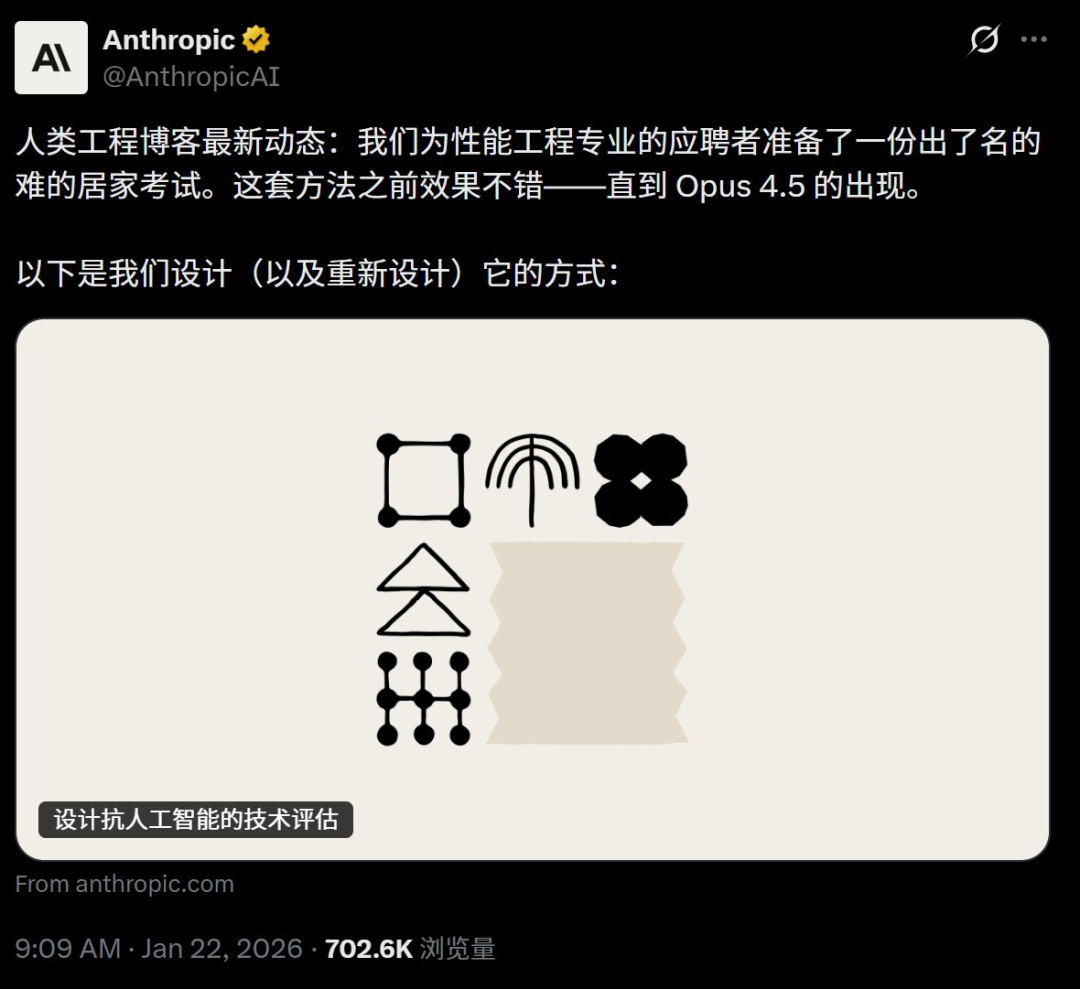Image resolution: width=1080 pixels, height=989 pixels.
Task: Click the beige torn-paper shape
Action: tap(587, 643)
